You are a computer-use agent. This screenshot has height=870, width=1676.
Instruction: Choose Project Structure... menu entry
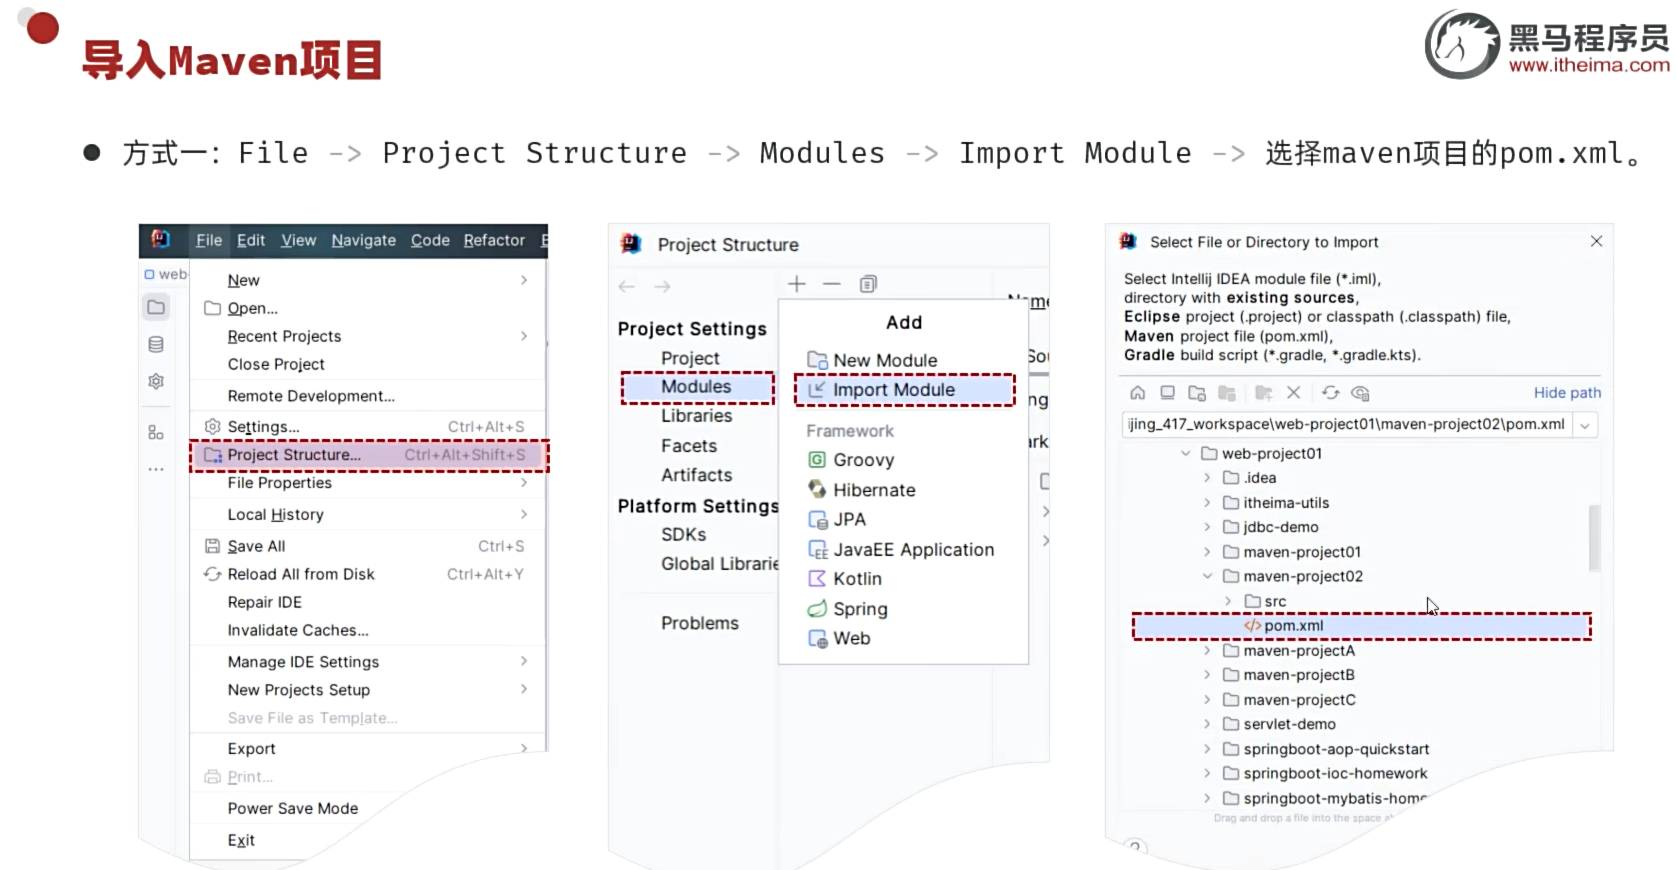(368, 455)
